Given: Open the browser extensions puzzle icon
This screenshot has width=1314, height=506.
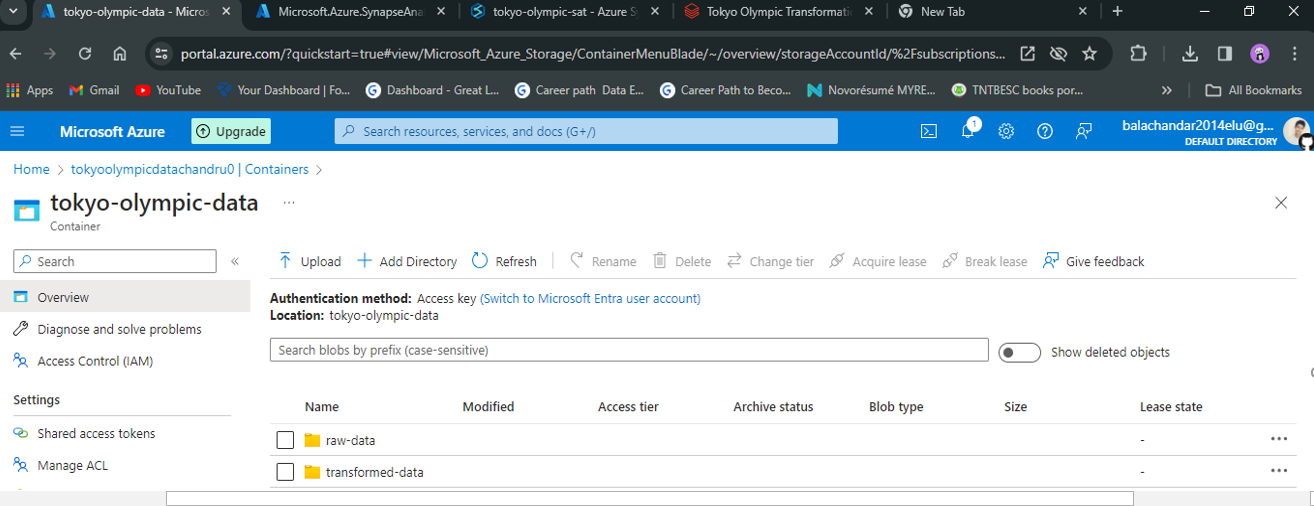Looking at the screenshot, I should [x=1138, y=54].
